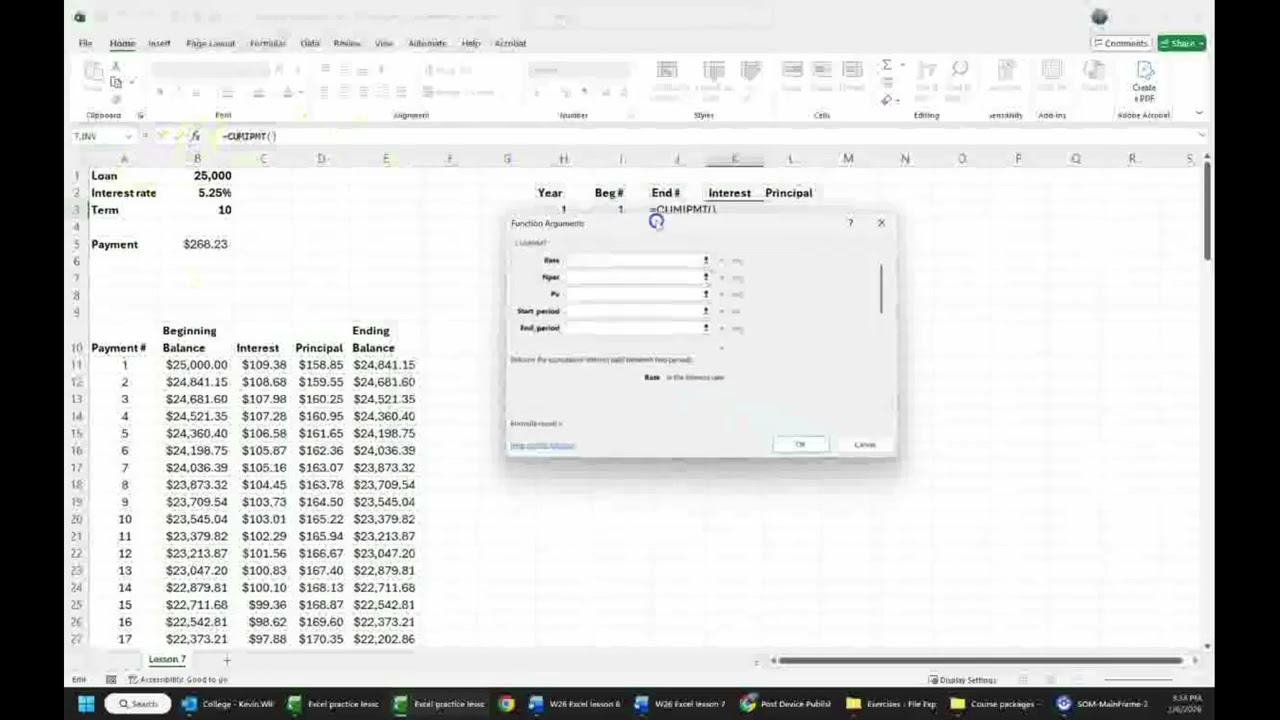The width and height of the screenshot is (1280, 720).
Task: Expand the formula bar
Action: (x=1200, y=136)
